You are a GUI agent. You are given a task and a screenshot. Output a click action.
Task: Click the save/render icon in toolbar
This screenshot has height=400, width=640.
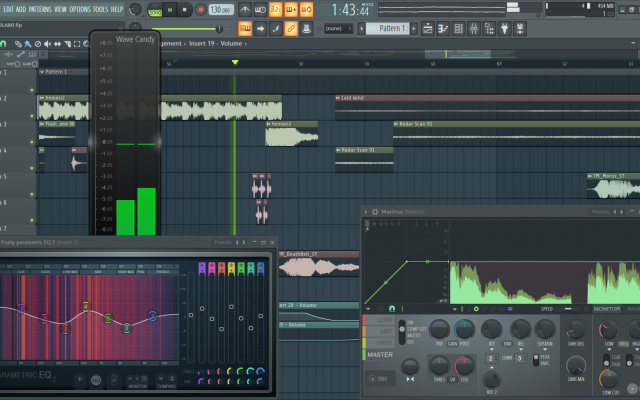pyautogui.click(x=520, y=29)
